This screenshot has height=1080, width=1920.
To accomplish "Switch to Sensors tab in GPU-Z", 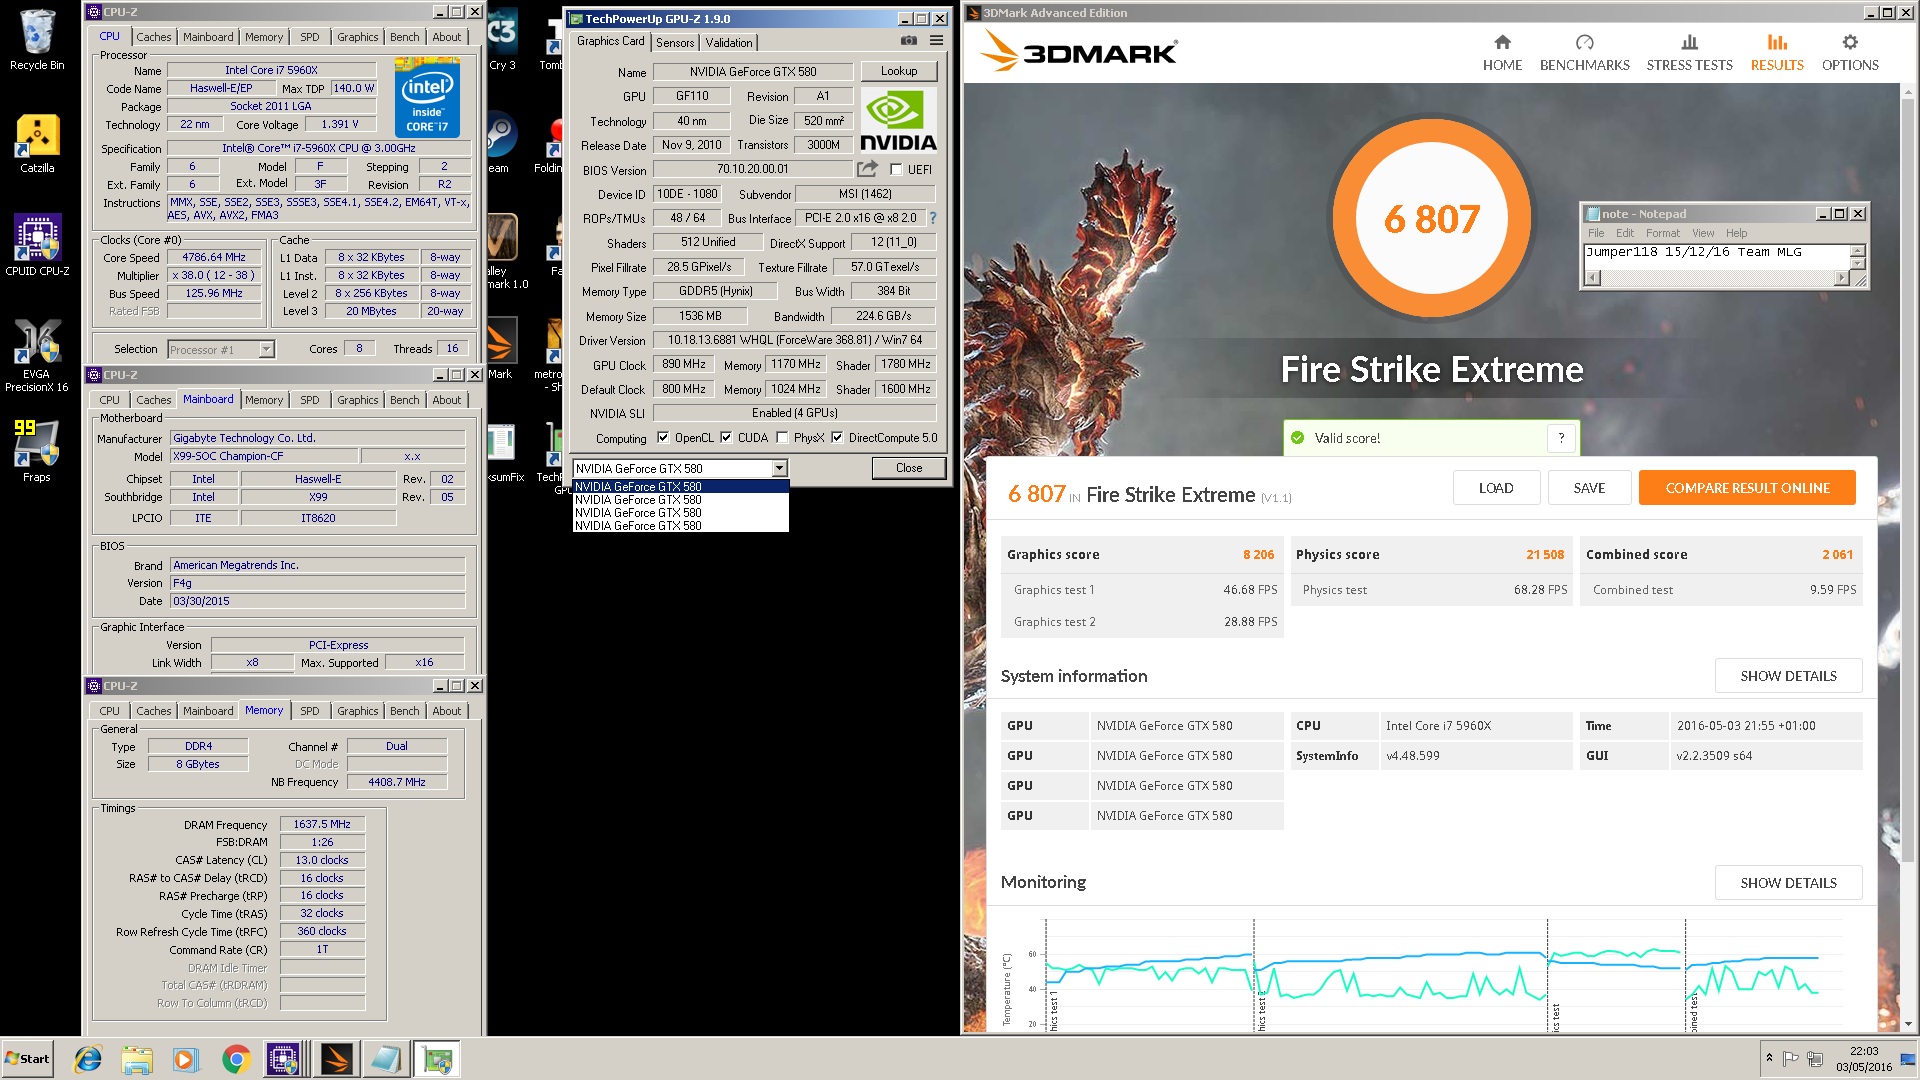I will [675, 43].
